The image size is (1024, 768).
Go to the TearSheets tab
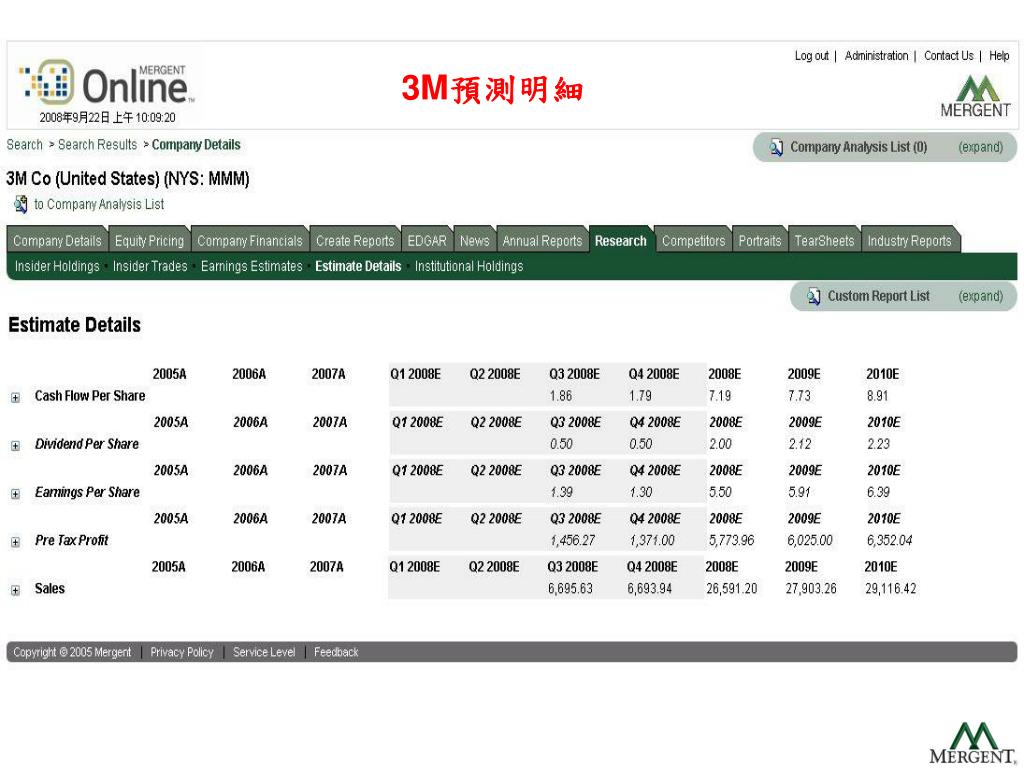(824, 241)
